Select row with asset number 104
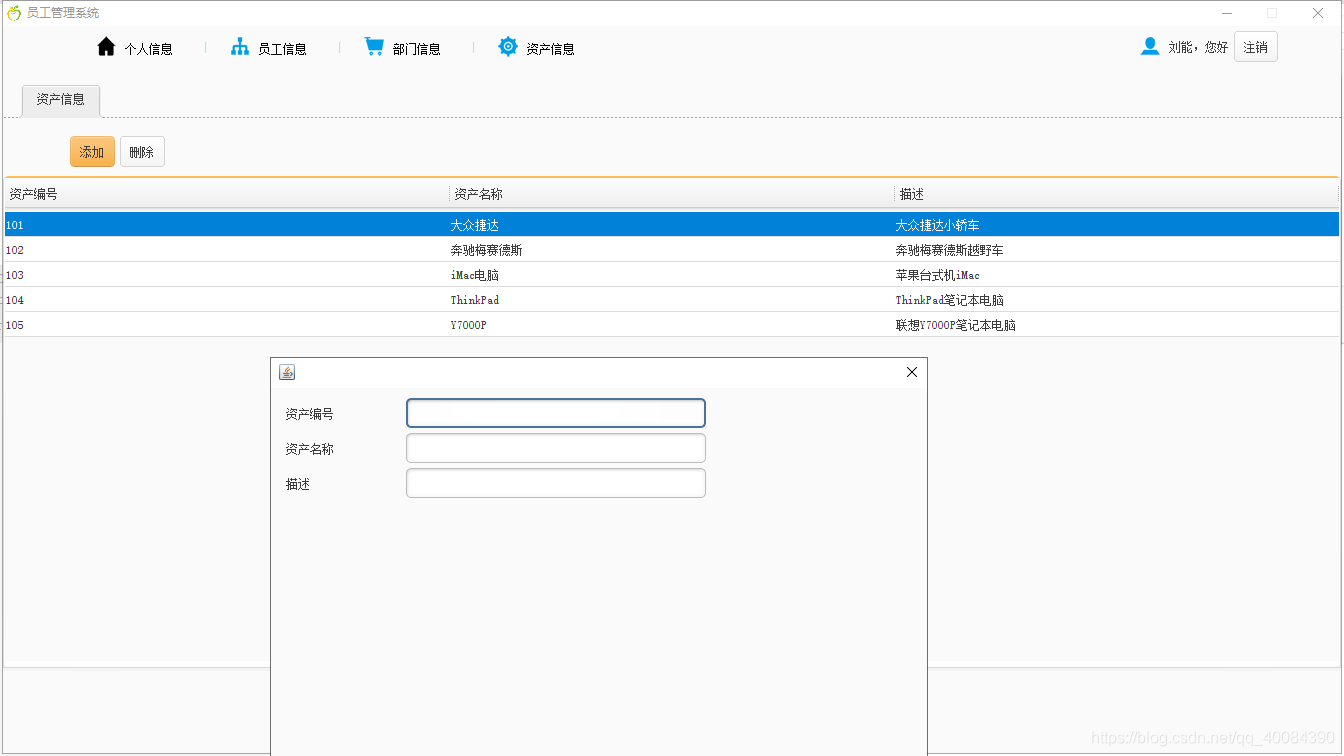The width and height of the screenshot is (1344, 756). click(672, 300)
